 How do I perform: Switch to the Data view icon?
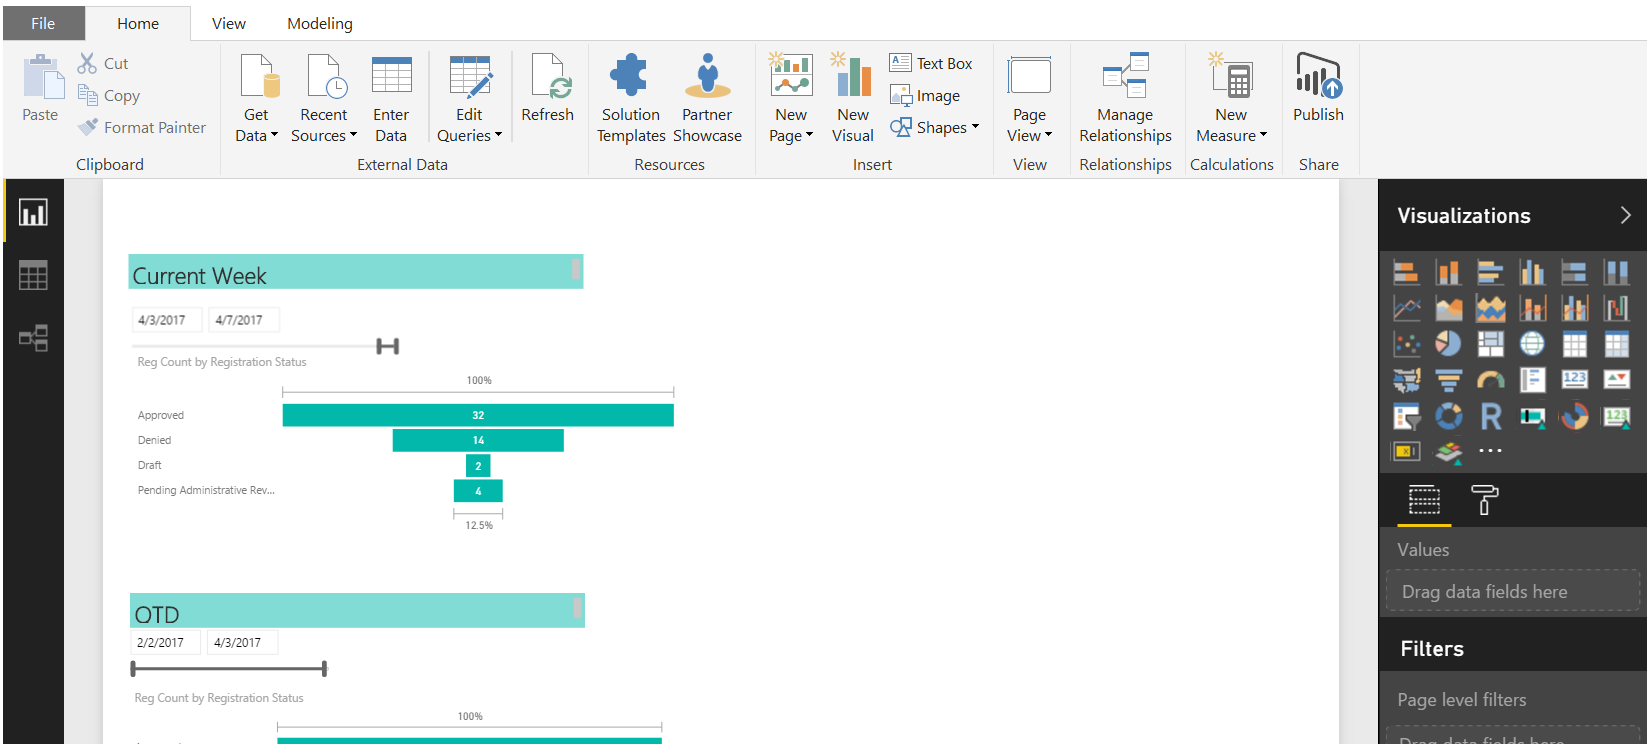pyautogui.click(x=33, y=275)
